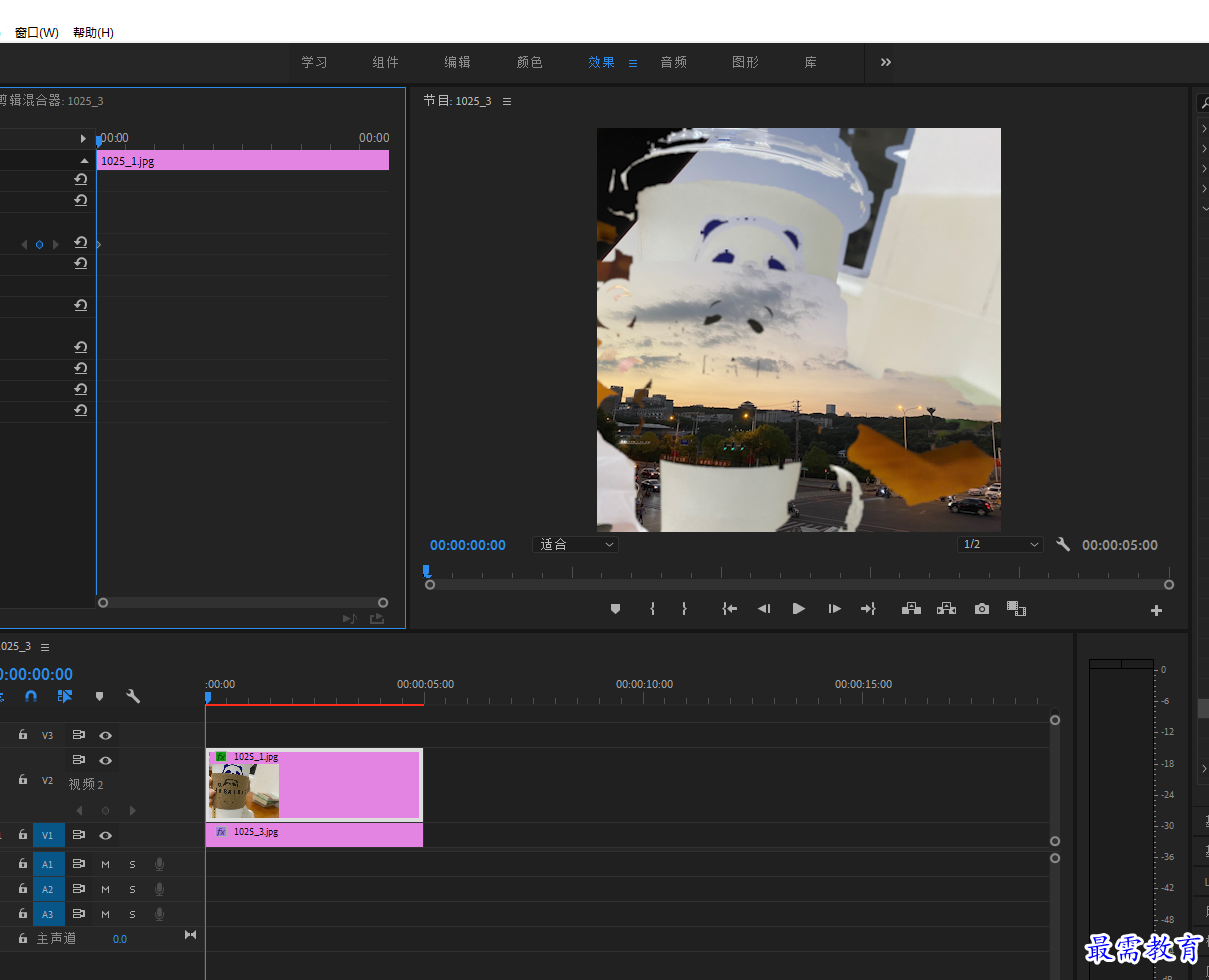The image size is (1209, 980).
Task: Enable voice-over record on track A3
Action: [159, 914]
